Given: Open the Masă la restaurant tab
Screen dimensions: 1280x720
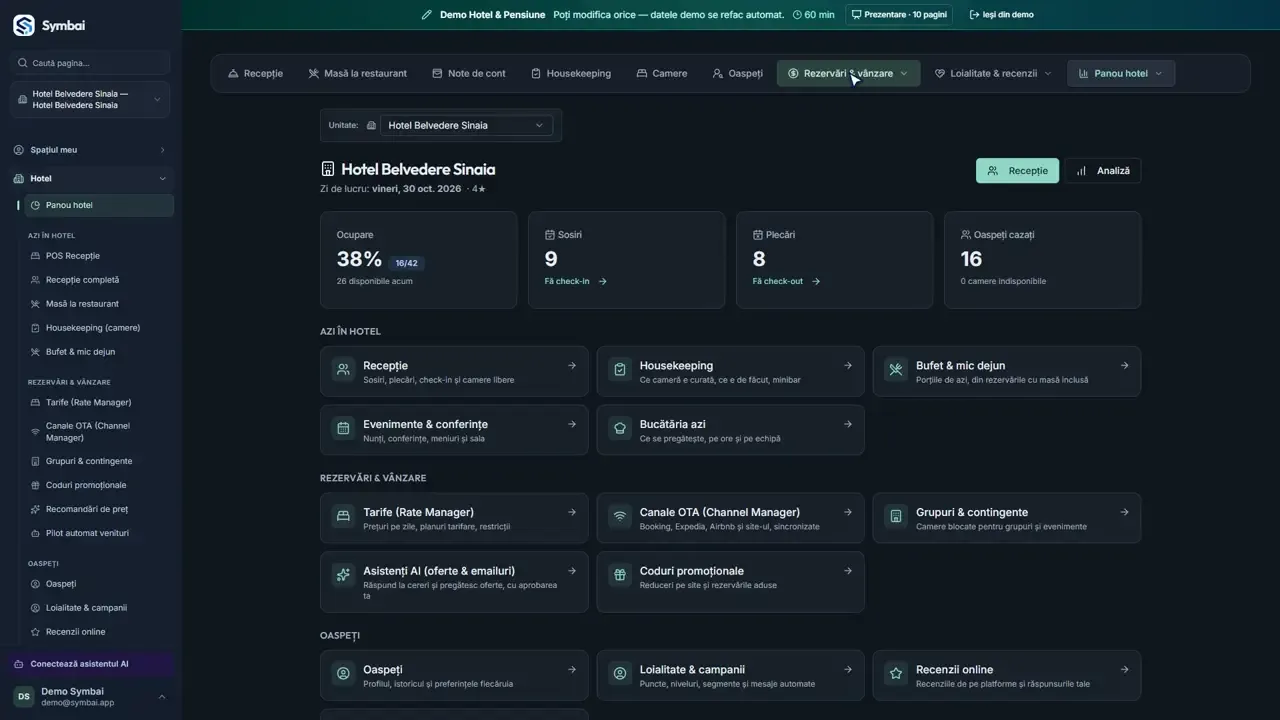Looking at the screenshot, I should click(357, 73).
